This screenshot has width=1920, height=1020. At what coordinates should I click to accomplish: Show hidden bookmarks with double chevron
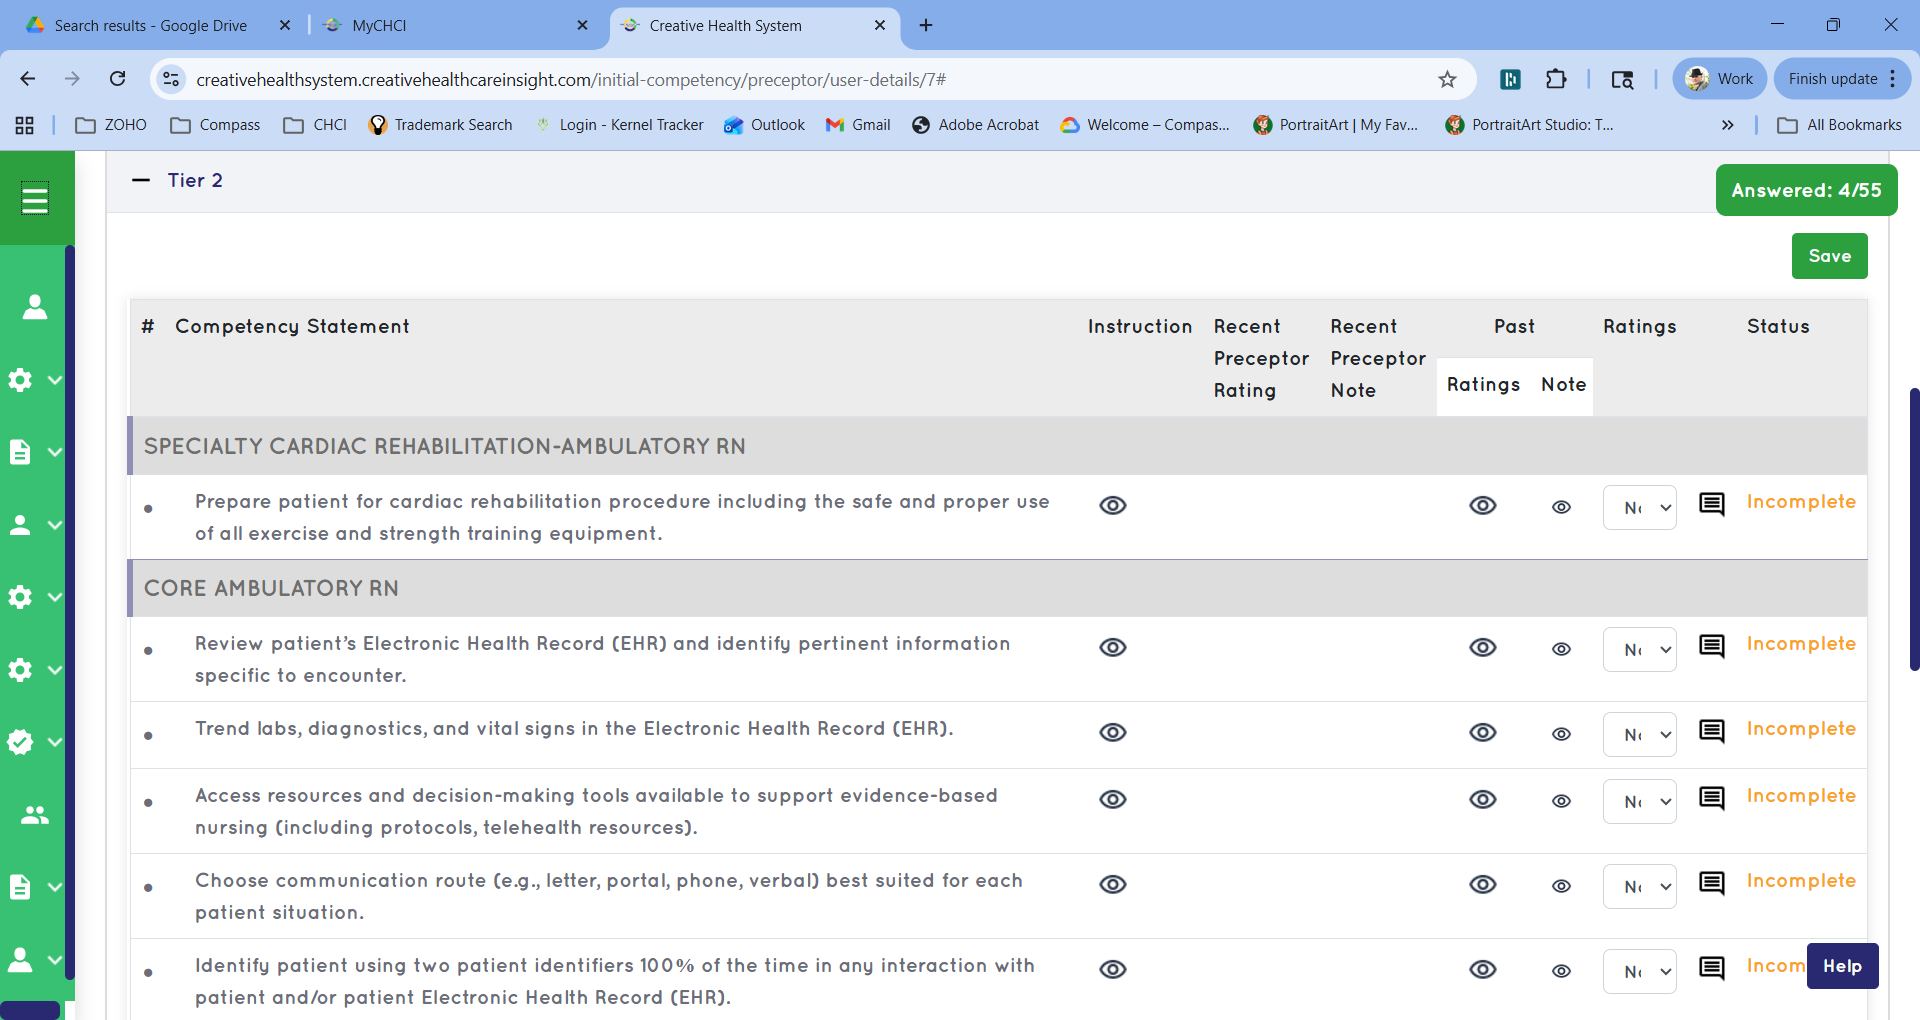coord(1727,125)
